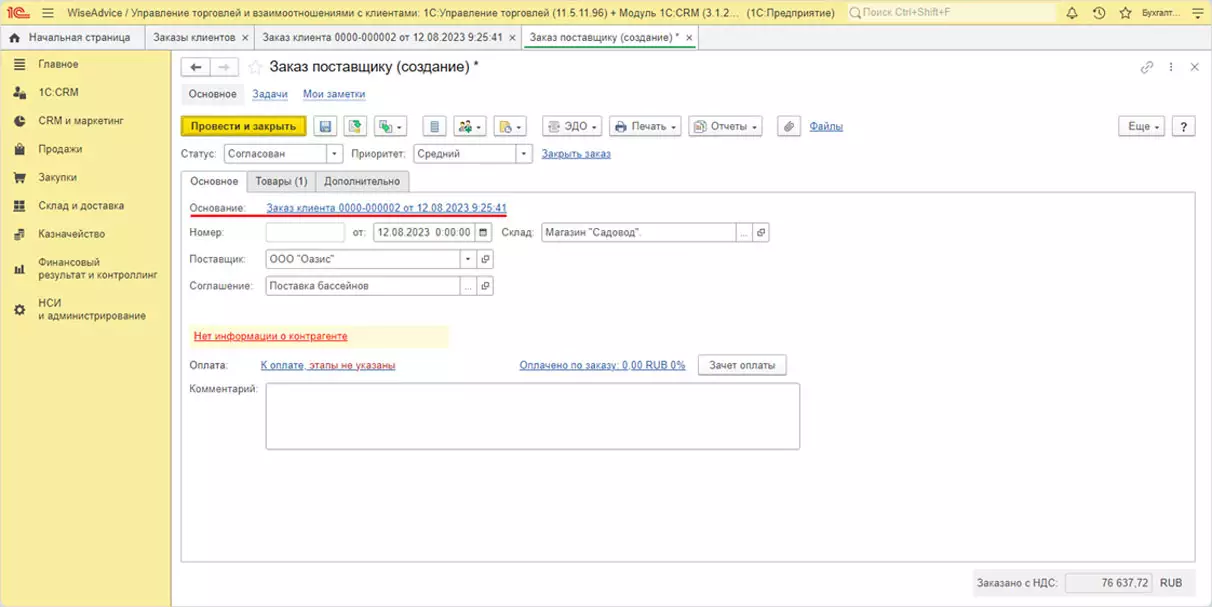Click the 76 637,72 total amount field
This screenshot has height=607, width=1212.
1111,582
